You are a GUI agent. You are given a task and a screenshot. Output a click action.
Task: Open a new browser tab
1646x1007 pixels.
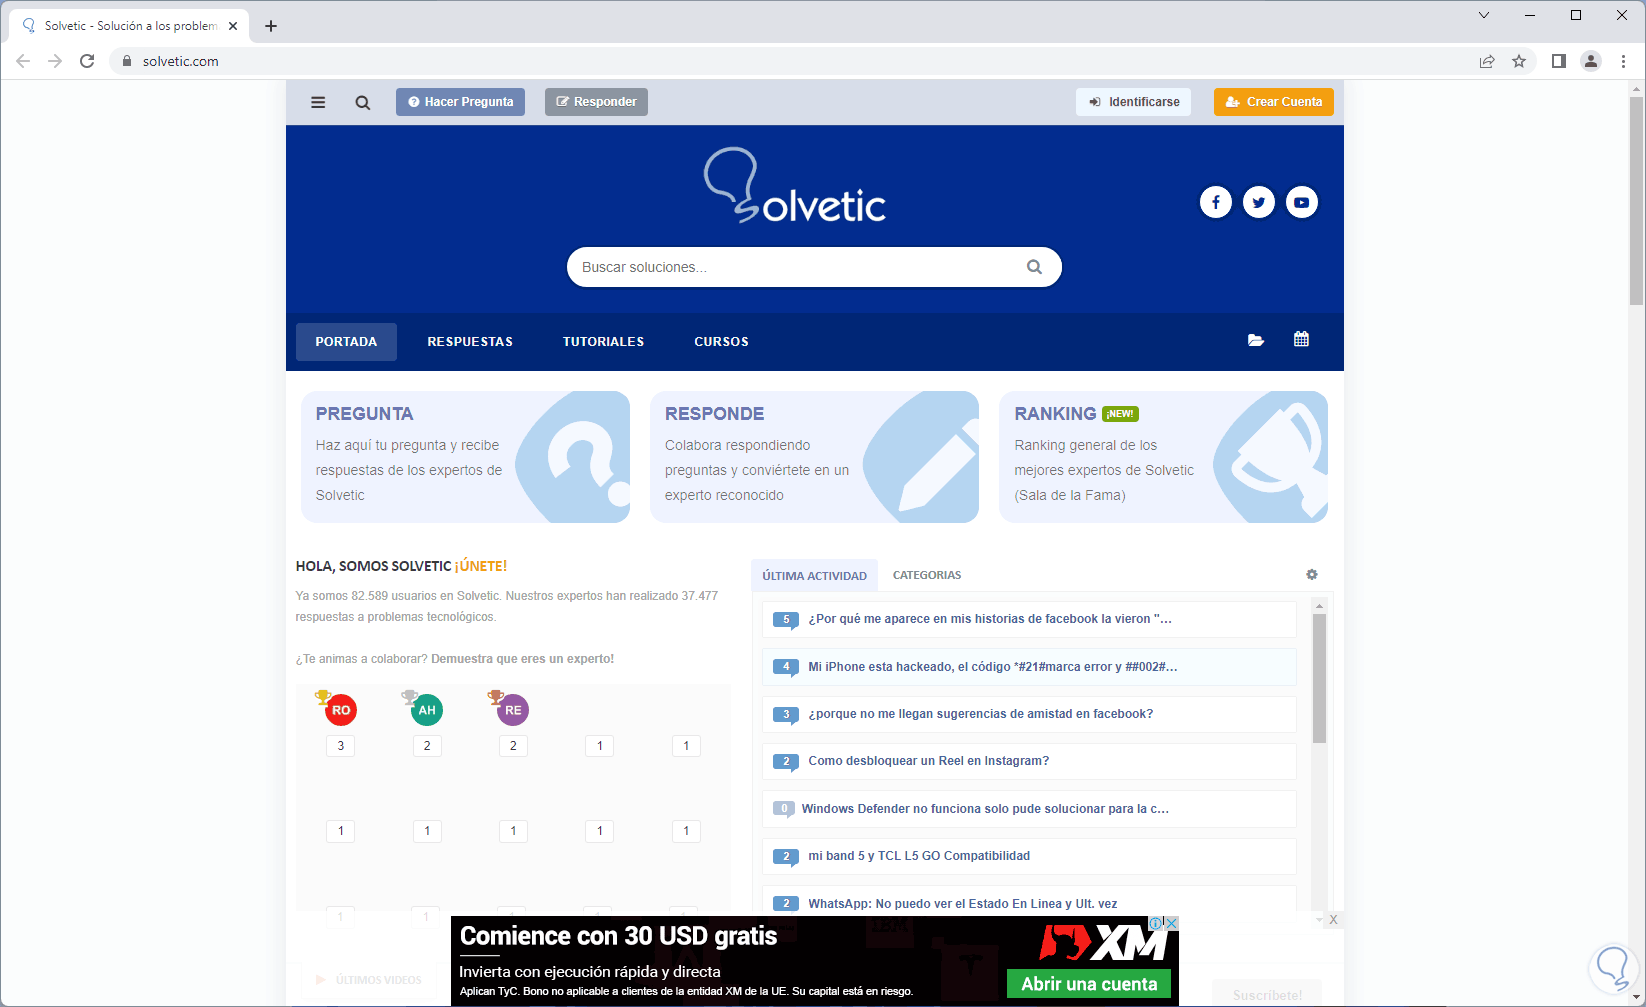(x=271, y=26)
